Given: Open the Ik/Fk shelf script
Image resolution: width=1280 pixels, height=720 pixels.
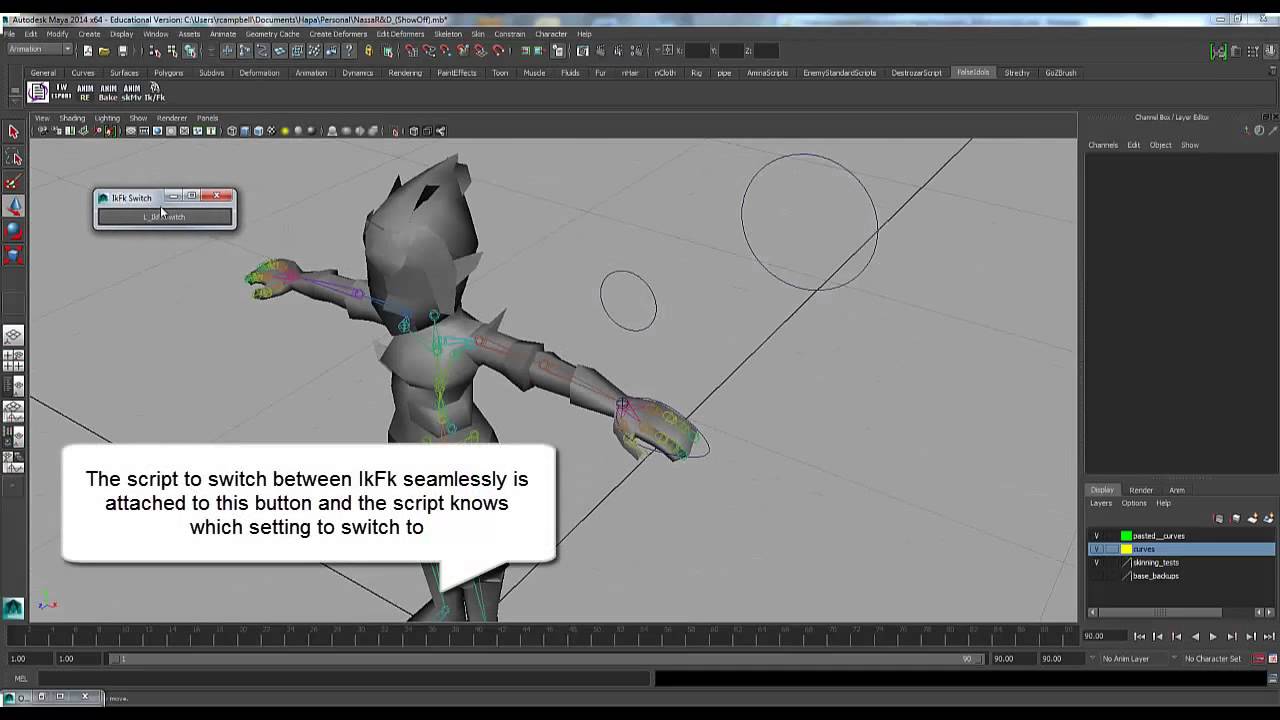Looking at the screenshot, I should (154, 92).
